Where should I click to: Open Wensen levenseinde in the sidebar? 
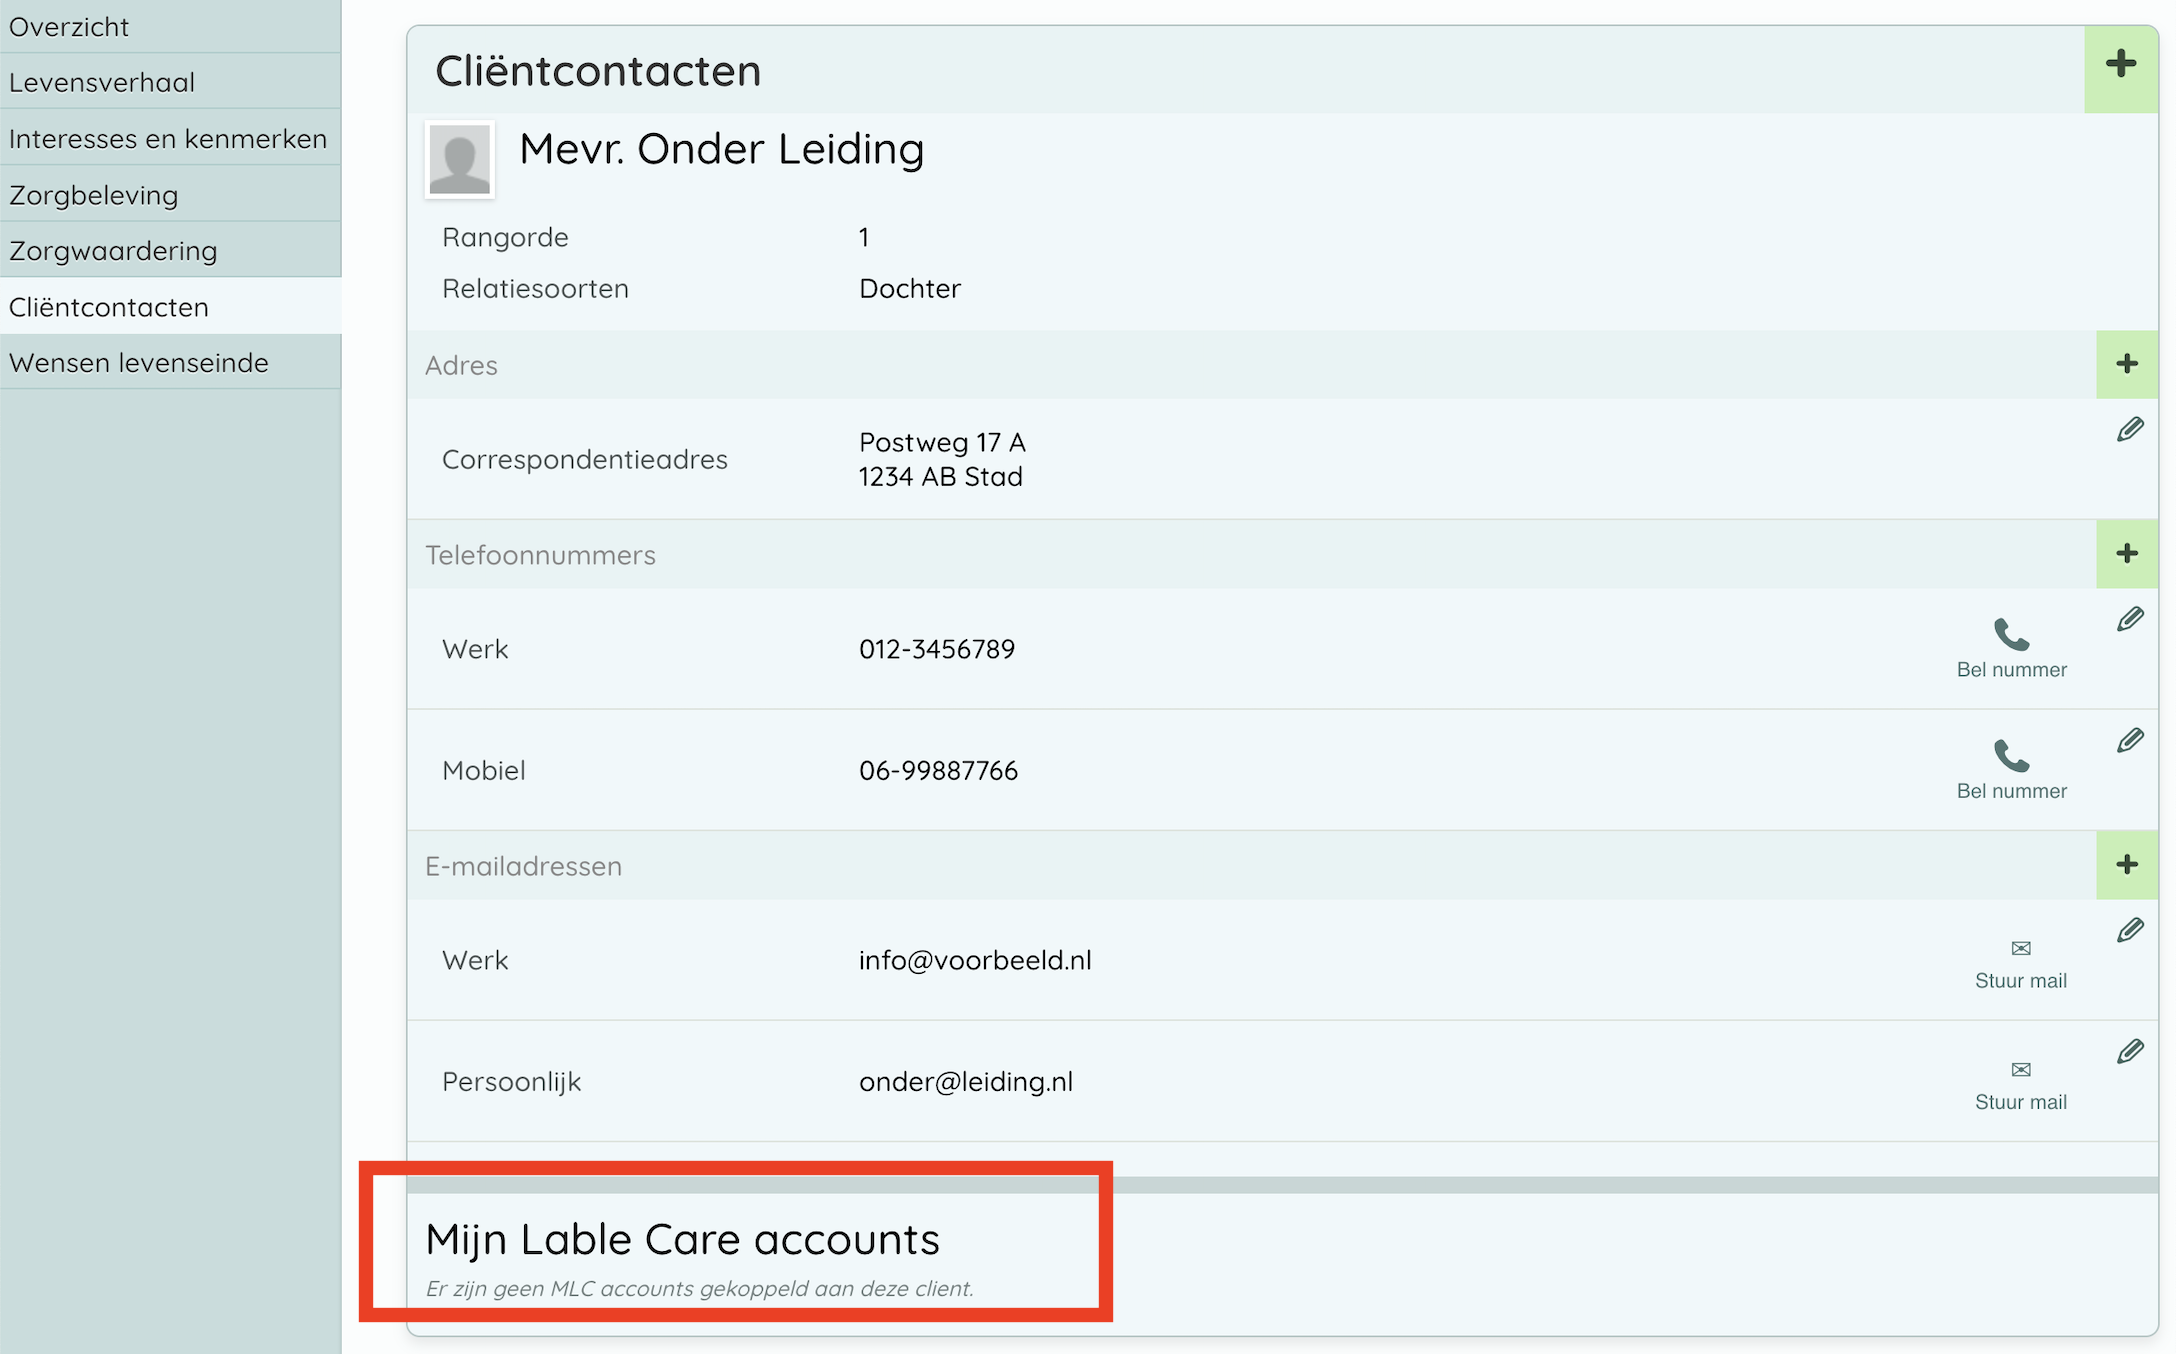click(139, 362)
